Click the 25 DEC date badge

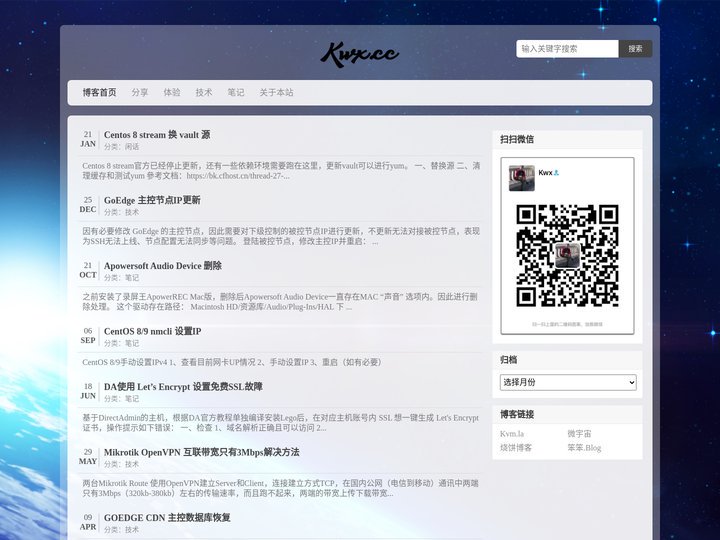(88, 205)
